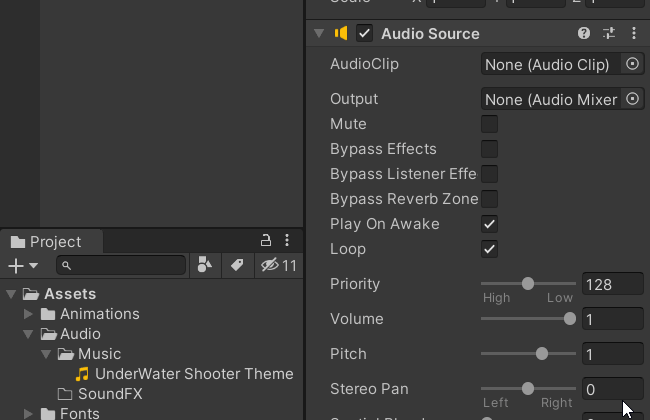The width and height of the screenshot is (650, 420).
Task: Click the Bypass Effects label
Action: (x=383, y=149)
